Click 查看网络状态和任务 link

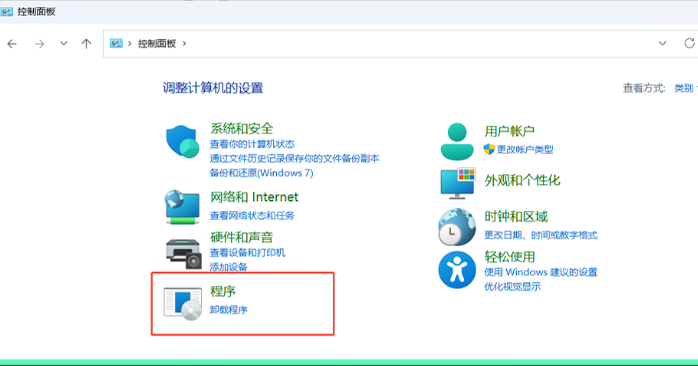click(x=252, y=216)
